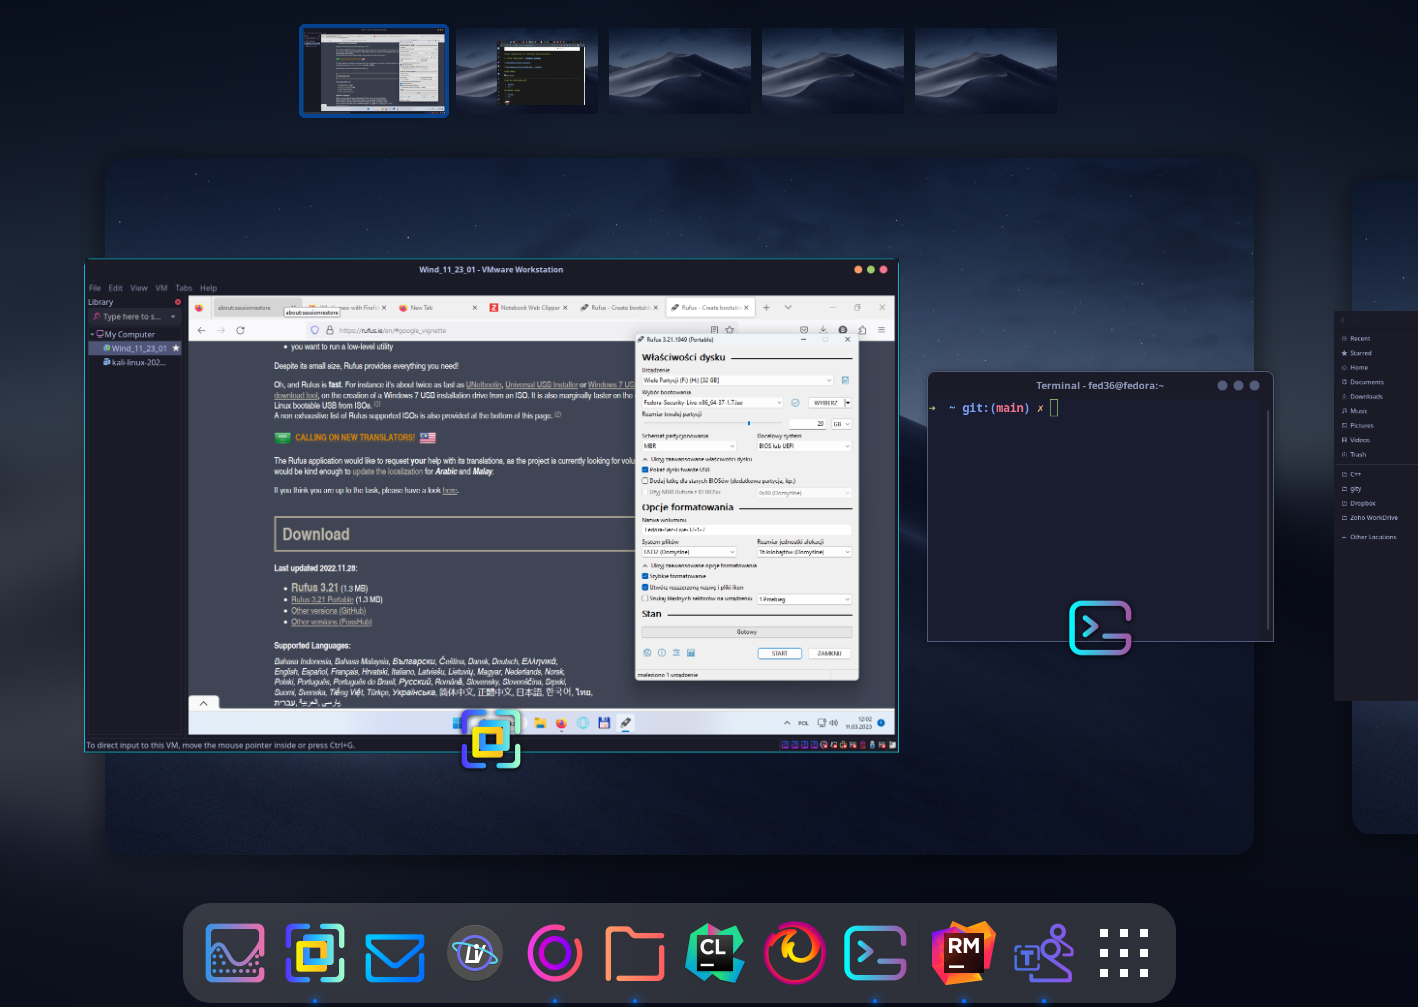
Task: Open Other versions (FossHub) link
Action: point(332,622)
